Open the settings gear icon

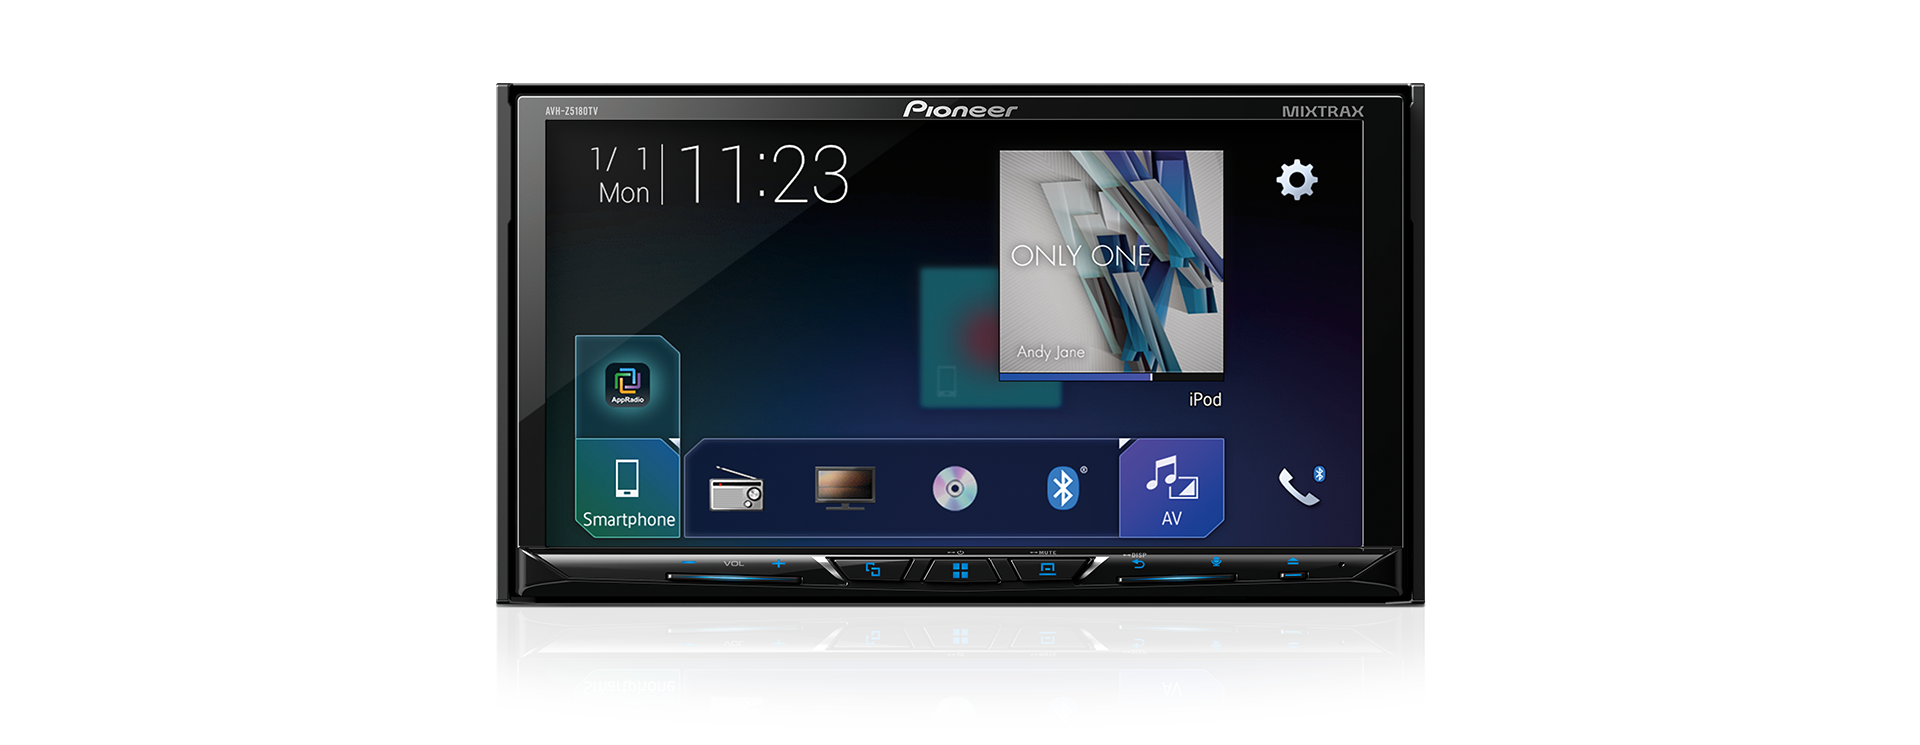(1297, 180)
